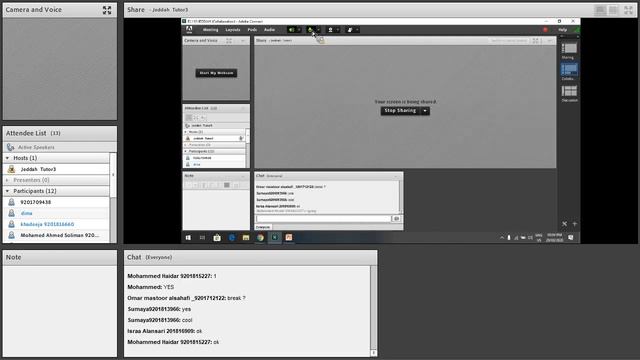The height and width of the screenshot is (360, 640).
Task: Open Stop Sharing dropdown arrow
Action: coord(425,111)
